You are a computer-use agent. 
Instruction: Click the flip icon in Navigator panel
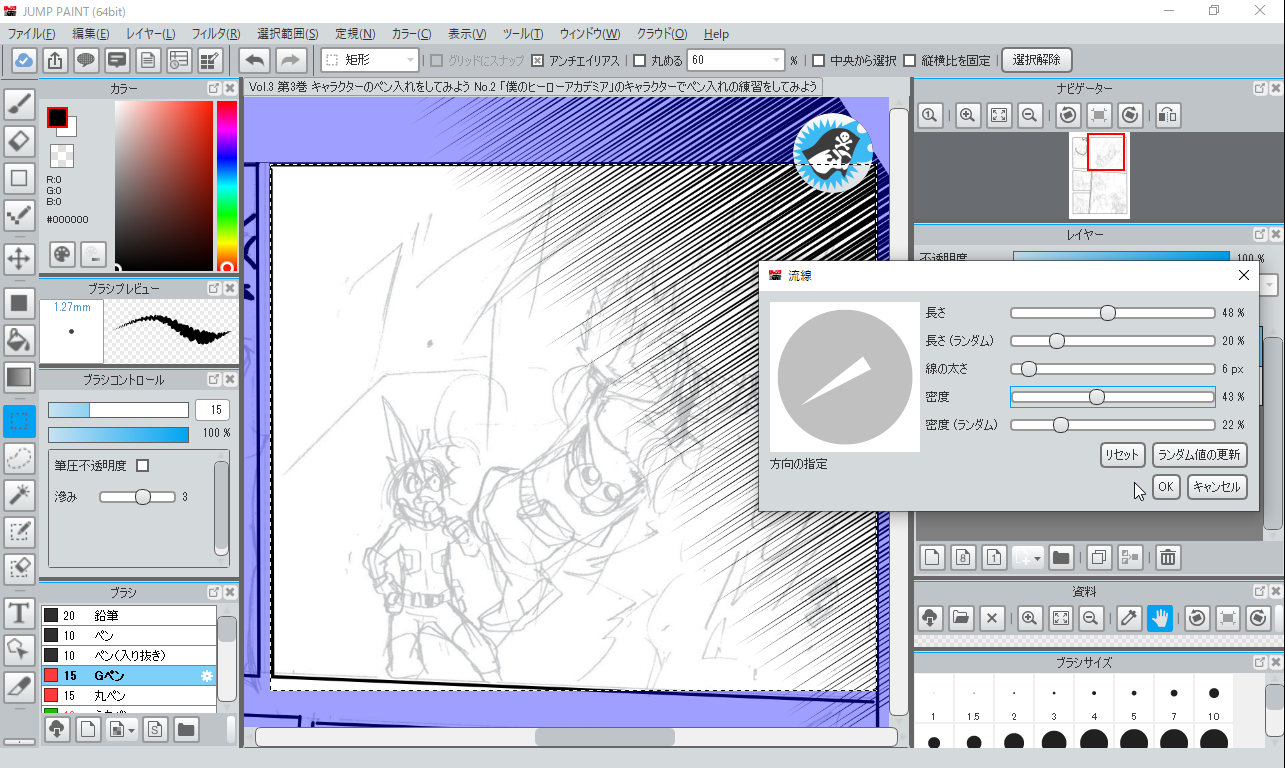click(1167, 115)
